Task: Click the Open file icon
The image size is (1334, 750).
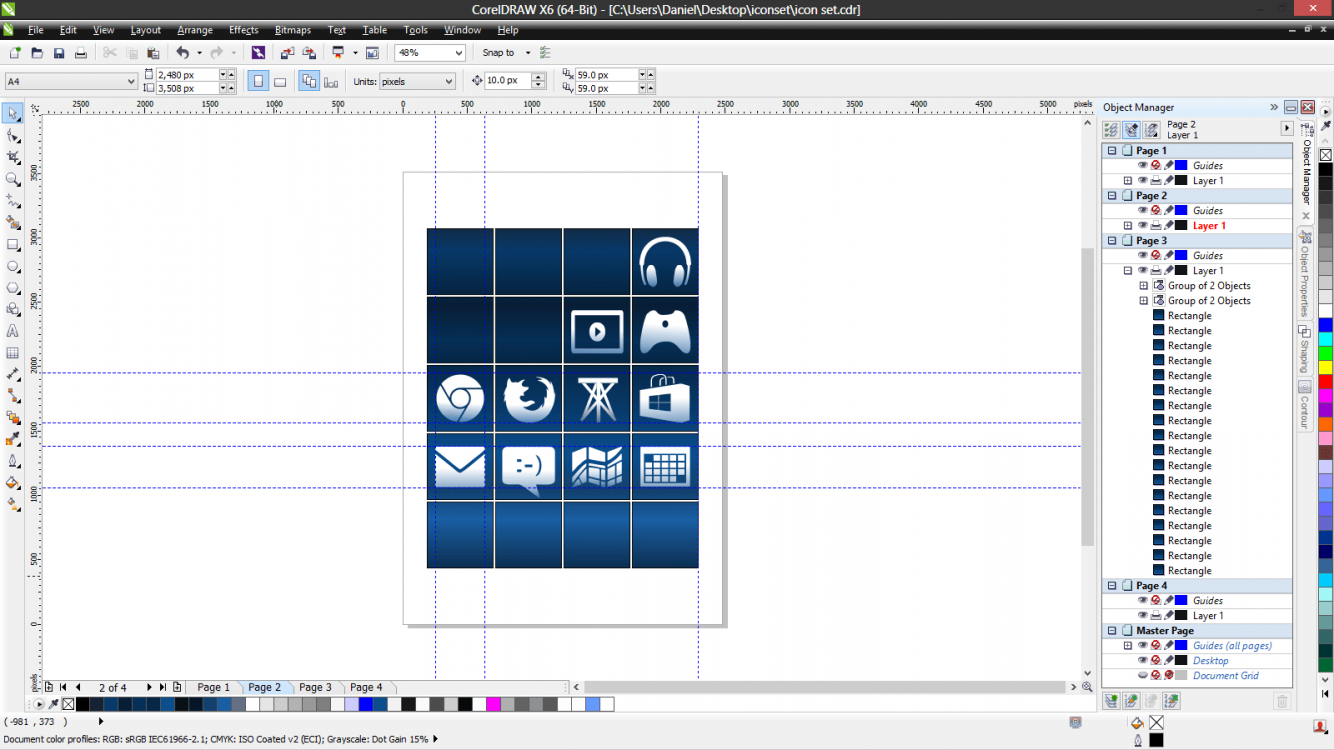Action: click(37, 53)
